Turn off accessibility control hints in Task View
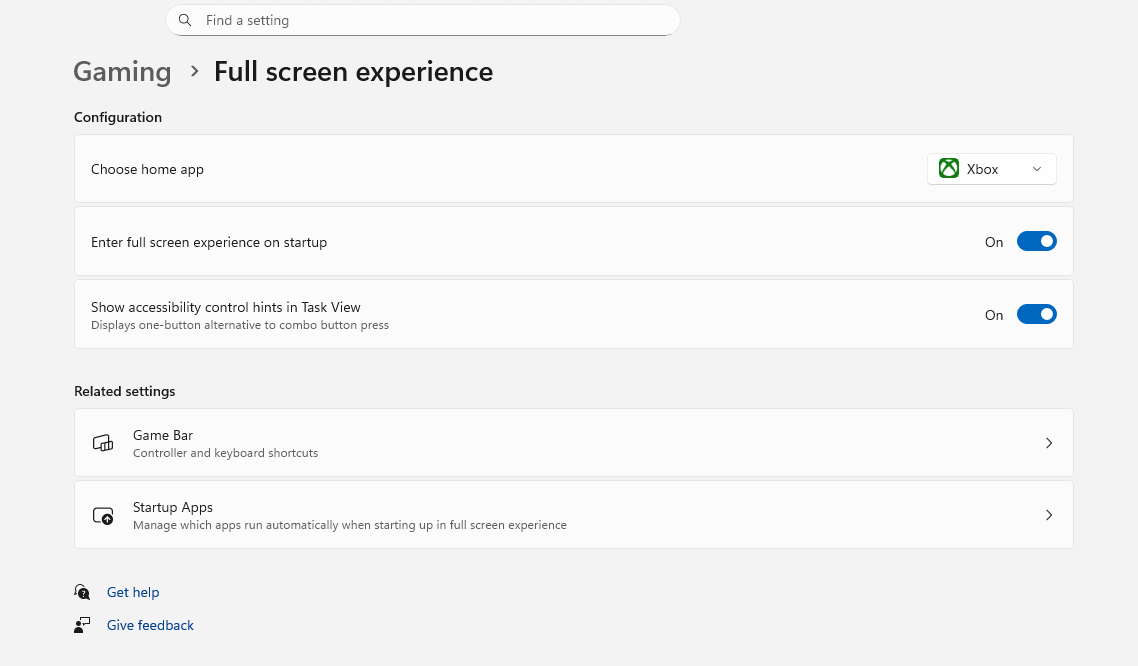Screen dimensions: 1138x666 pyautogui.click(x=1037, y=313)
